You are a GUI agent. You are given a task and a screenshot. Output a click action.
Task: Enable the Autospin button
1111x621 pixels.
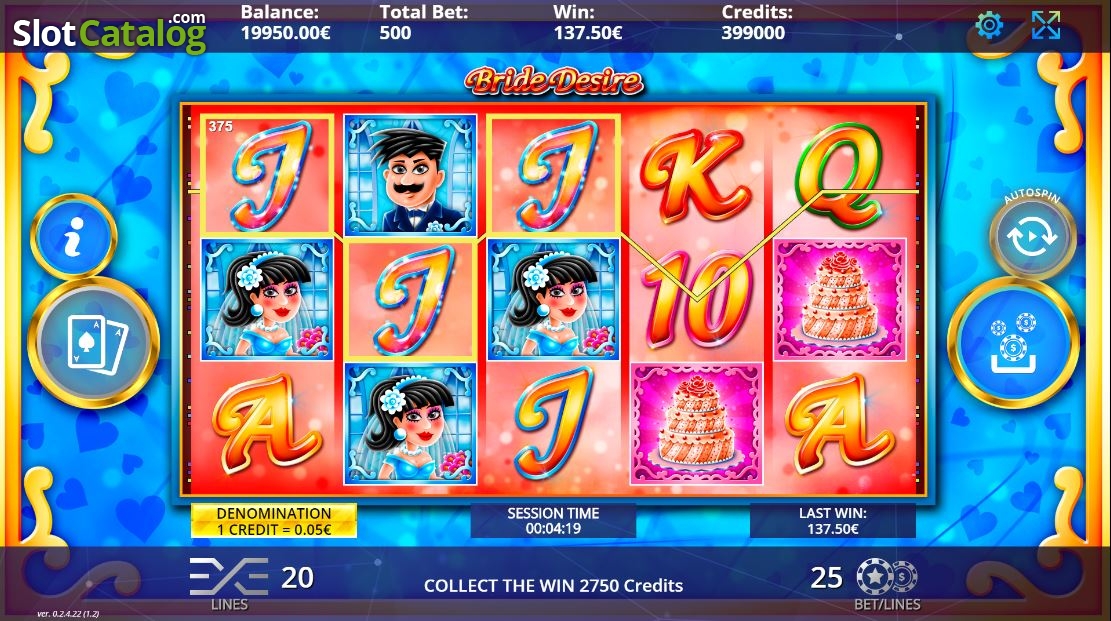pos(1032,237)
